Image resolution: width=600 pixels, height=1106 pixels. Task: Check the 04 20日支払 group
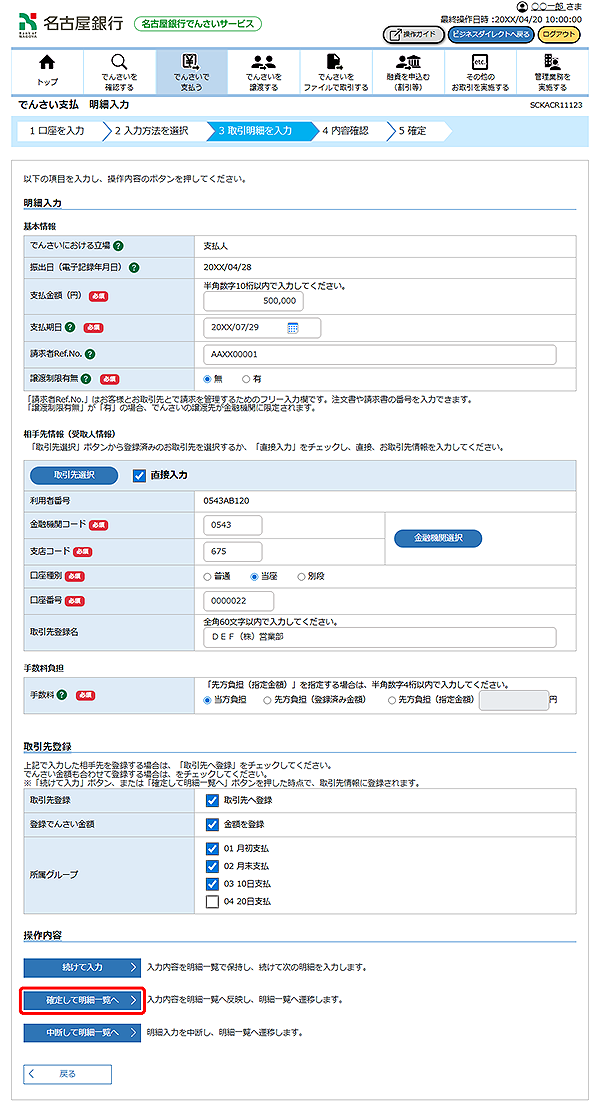(x=211, y=901)
